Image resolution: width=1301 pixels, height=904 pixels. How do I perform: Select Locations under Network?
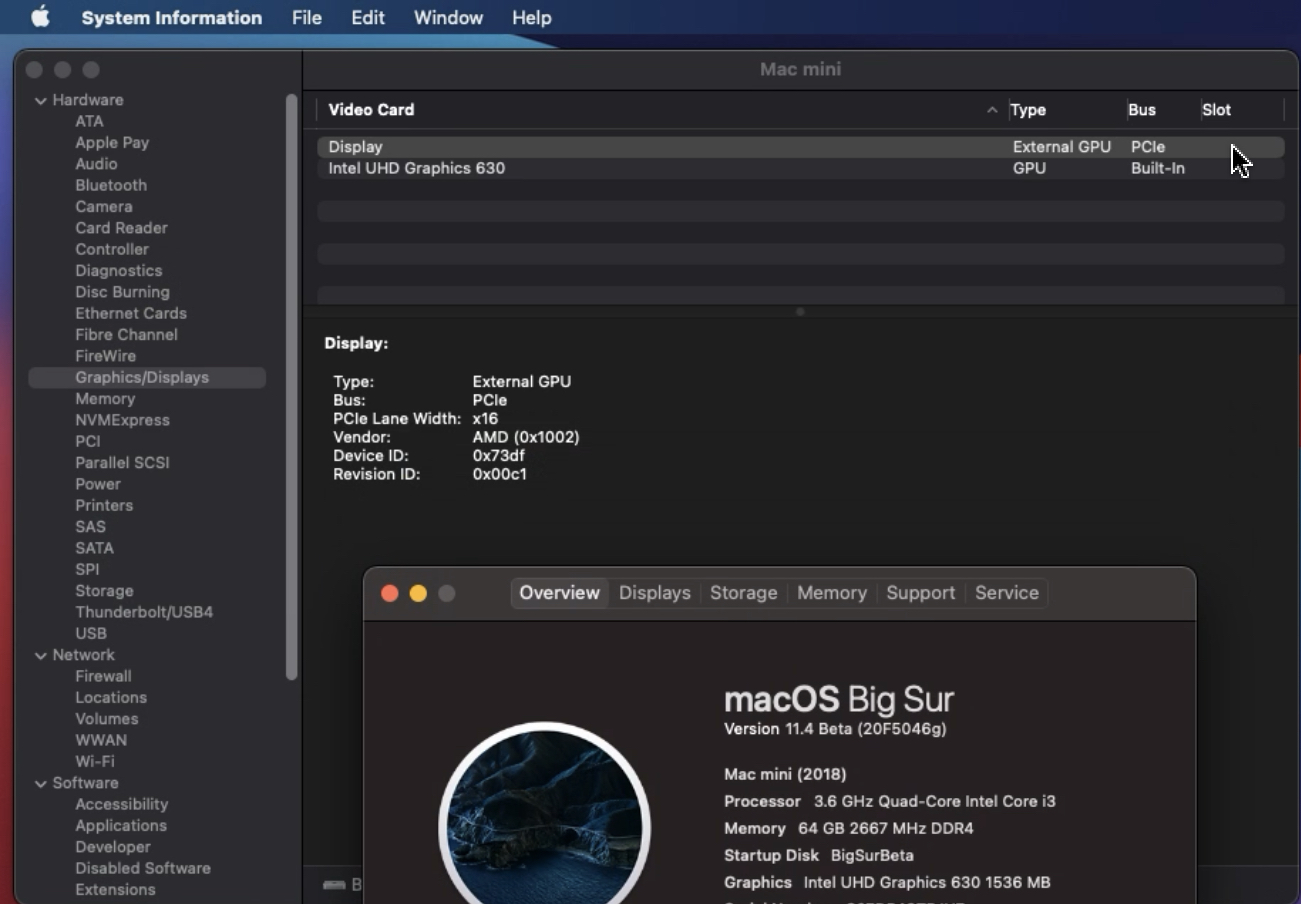click(x=111, y=697)
